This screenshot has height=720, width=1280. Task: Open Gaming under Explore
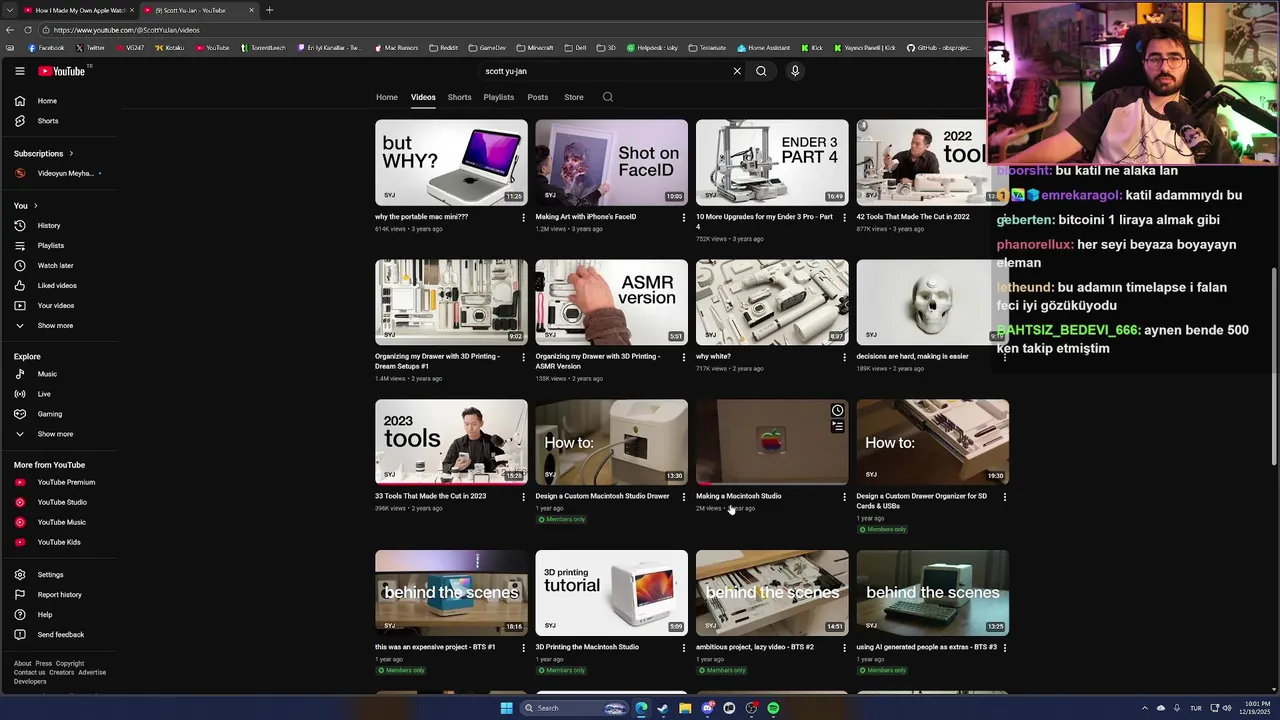point(60,414)
